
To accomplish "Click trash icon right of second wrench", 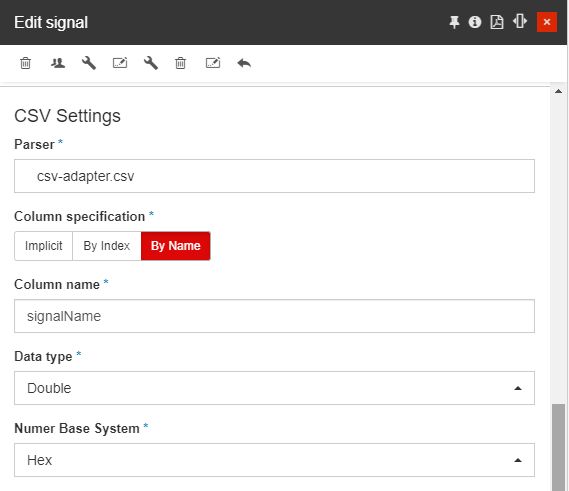I will coord(180,63).
